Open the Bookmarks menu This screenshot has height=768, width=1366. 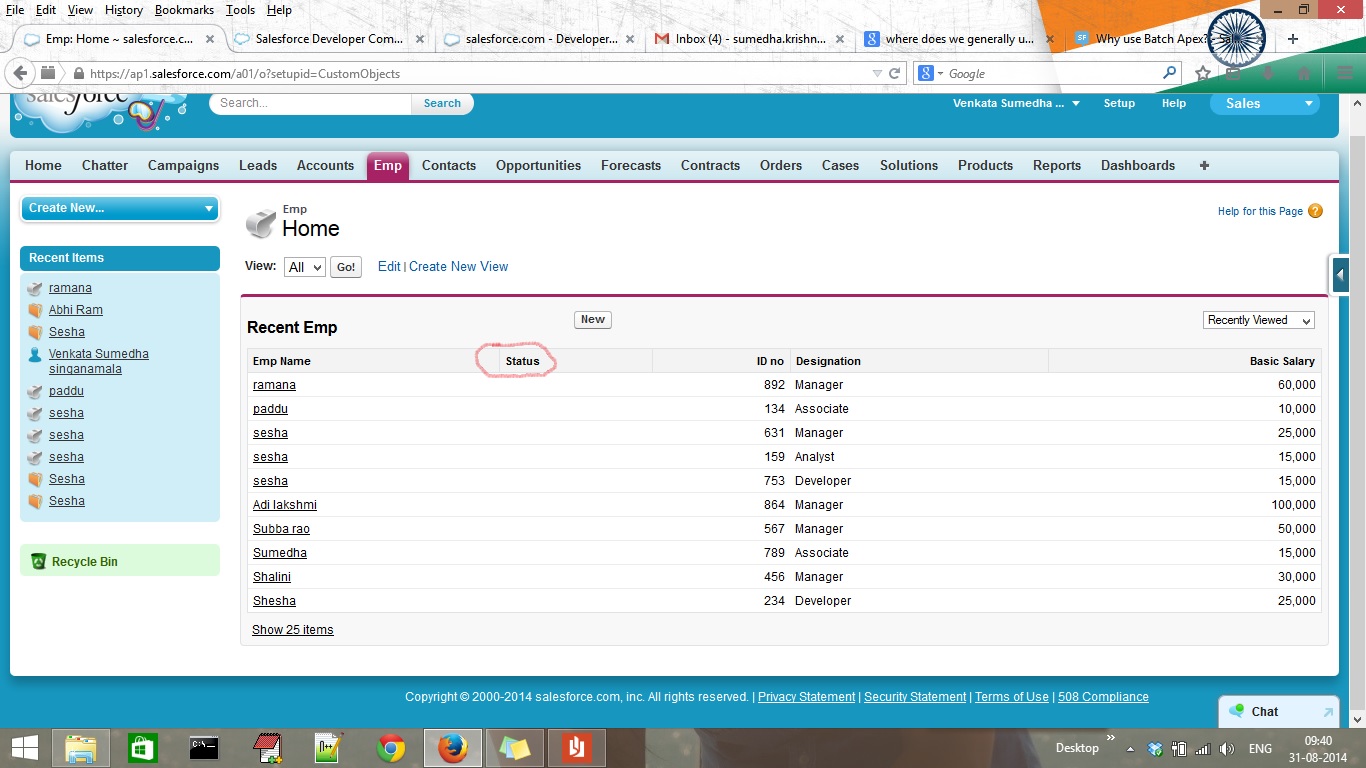(x=184, y=10)
